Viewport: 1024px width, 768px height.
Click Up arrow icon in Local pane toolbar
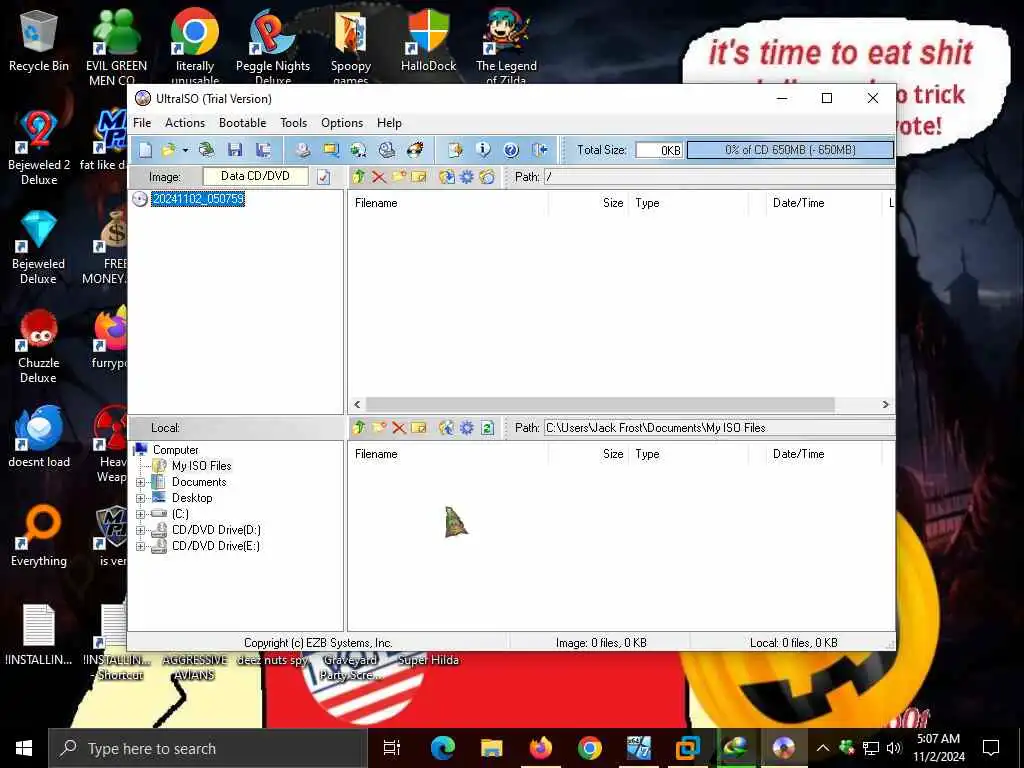tap(359, 428)
